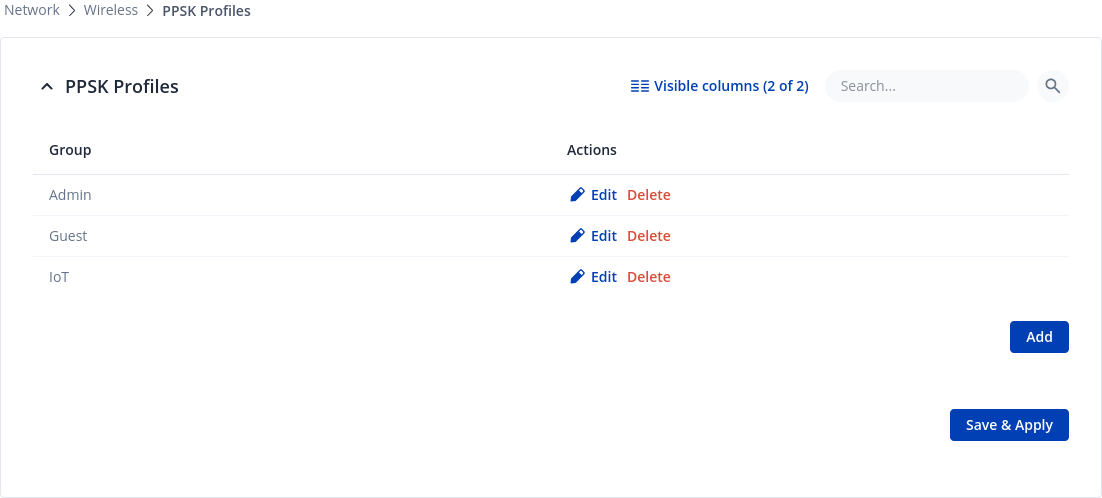Edit the IoT group profile
The image size is (1102, 498).
(x=603, y=277)
